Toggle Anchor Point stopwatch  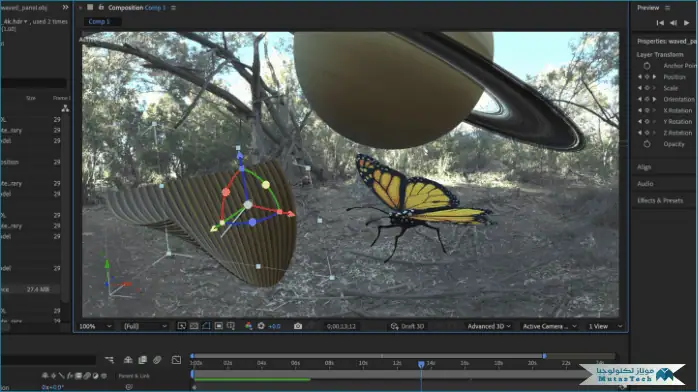[x=647, y=66]
